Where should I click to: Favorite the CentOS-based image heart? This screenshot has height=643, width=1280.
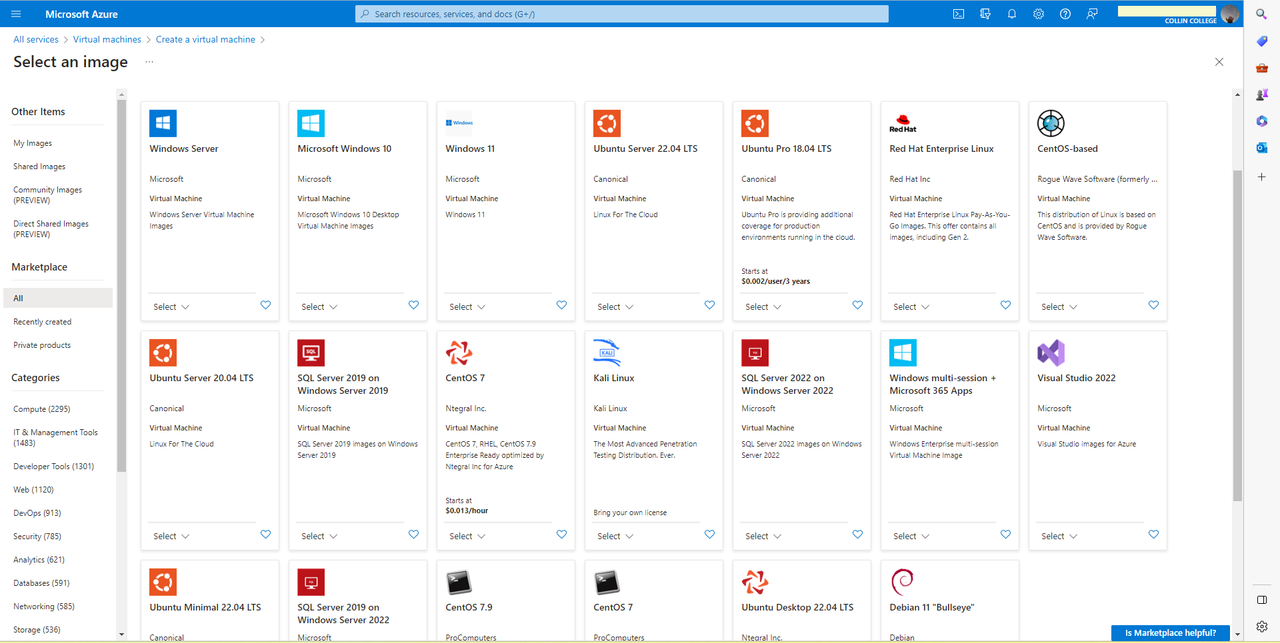point(1153,306)
